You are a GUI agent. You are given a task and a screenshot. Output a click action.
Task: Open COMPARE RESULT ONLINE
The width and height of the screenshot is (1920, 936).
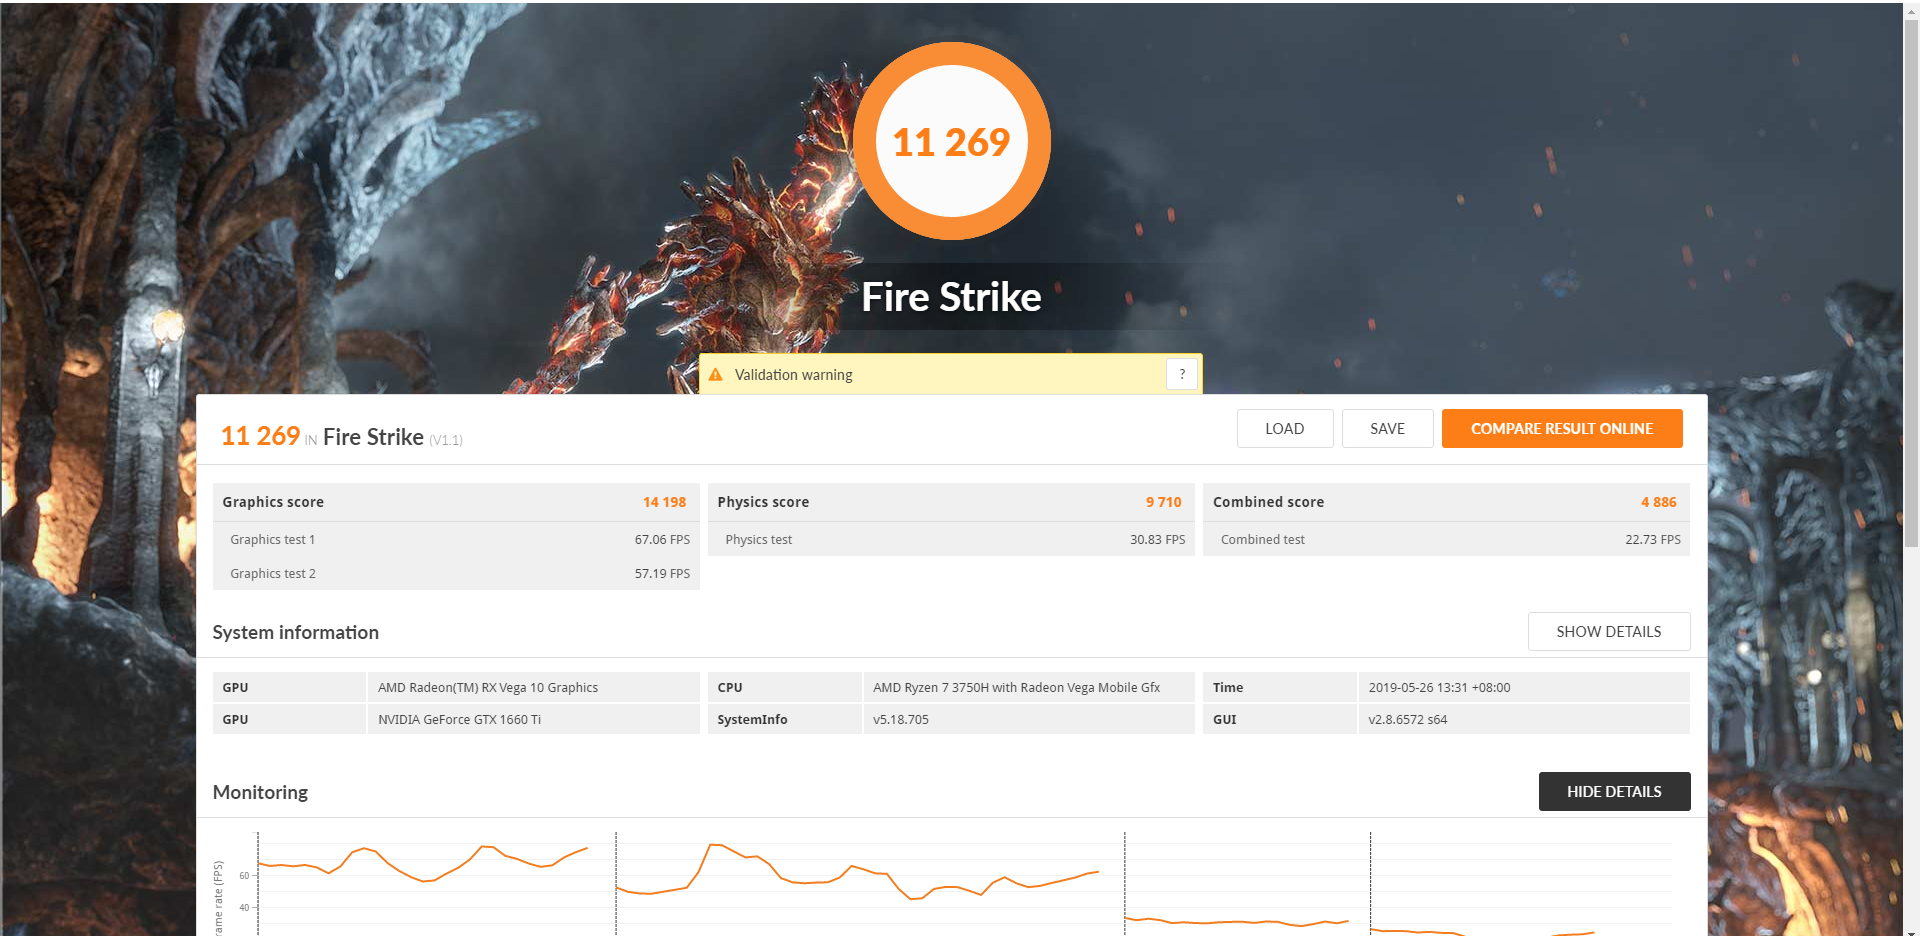(1561, 428)
